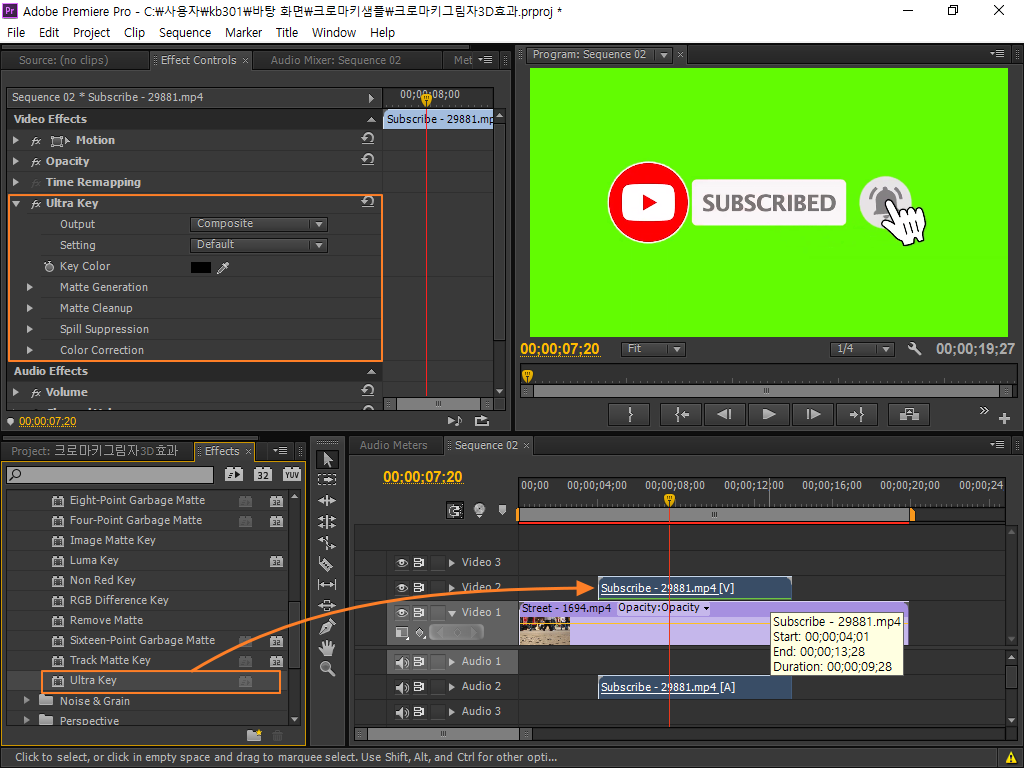Toggle Video 3 track output eye
The width and height of the screenshot is (1024, 768).
[402, 562]
